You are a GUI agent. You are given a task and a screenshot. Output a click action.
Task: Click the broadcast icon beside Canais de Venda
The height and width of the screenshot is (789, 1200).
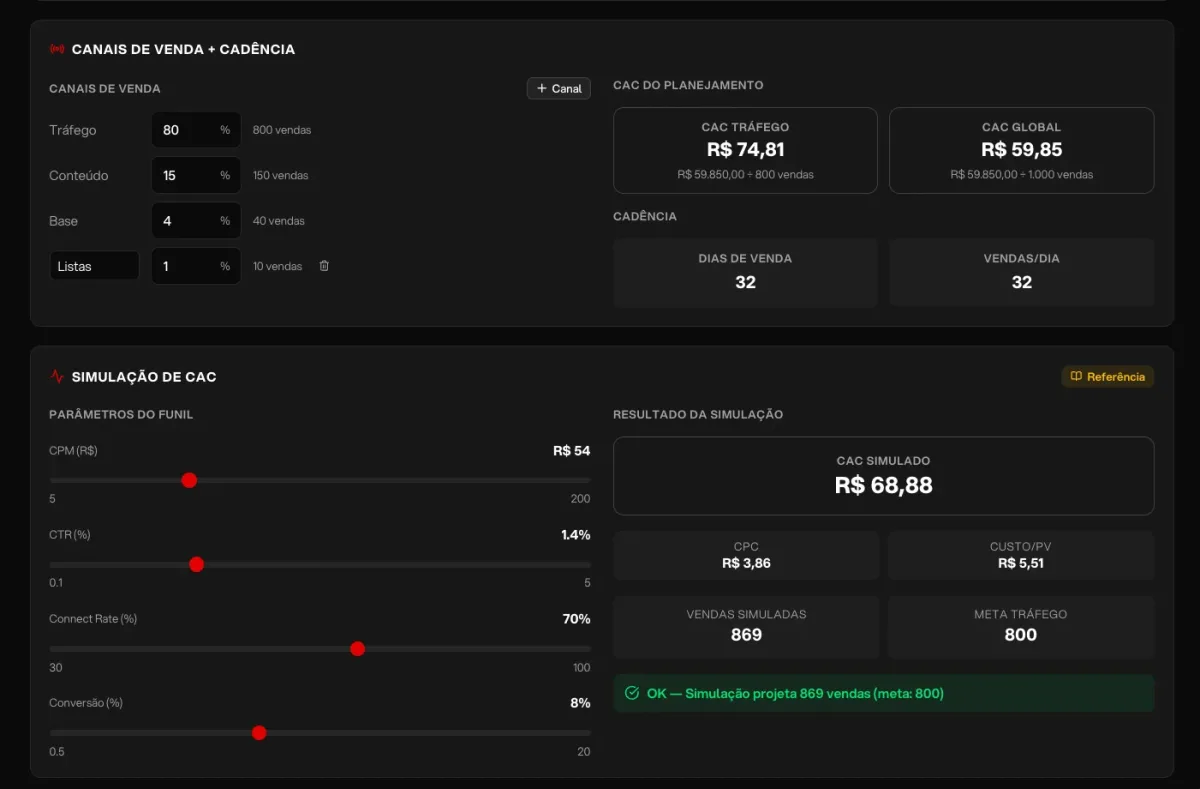(57, 49)
